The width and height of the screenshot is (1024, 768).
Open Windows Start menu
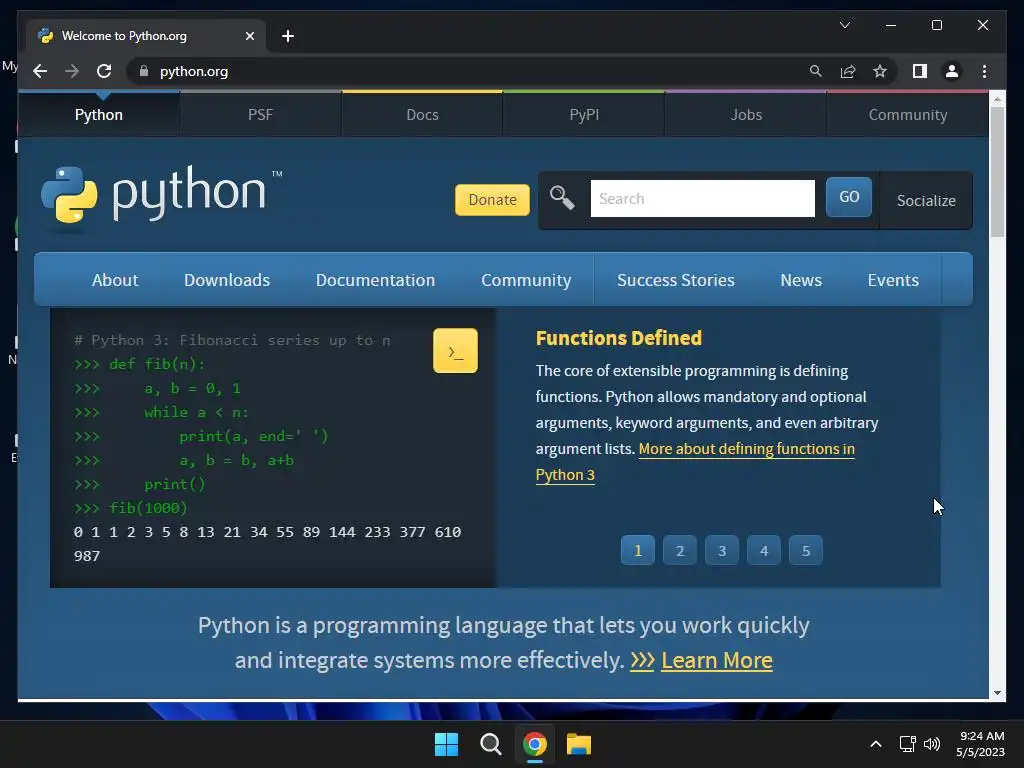pos(447,744)
